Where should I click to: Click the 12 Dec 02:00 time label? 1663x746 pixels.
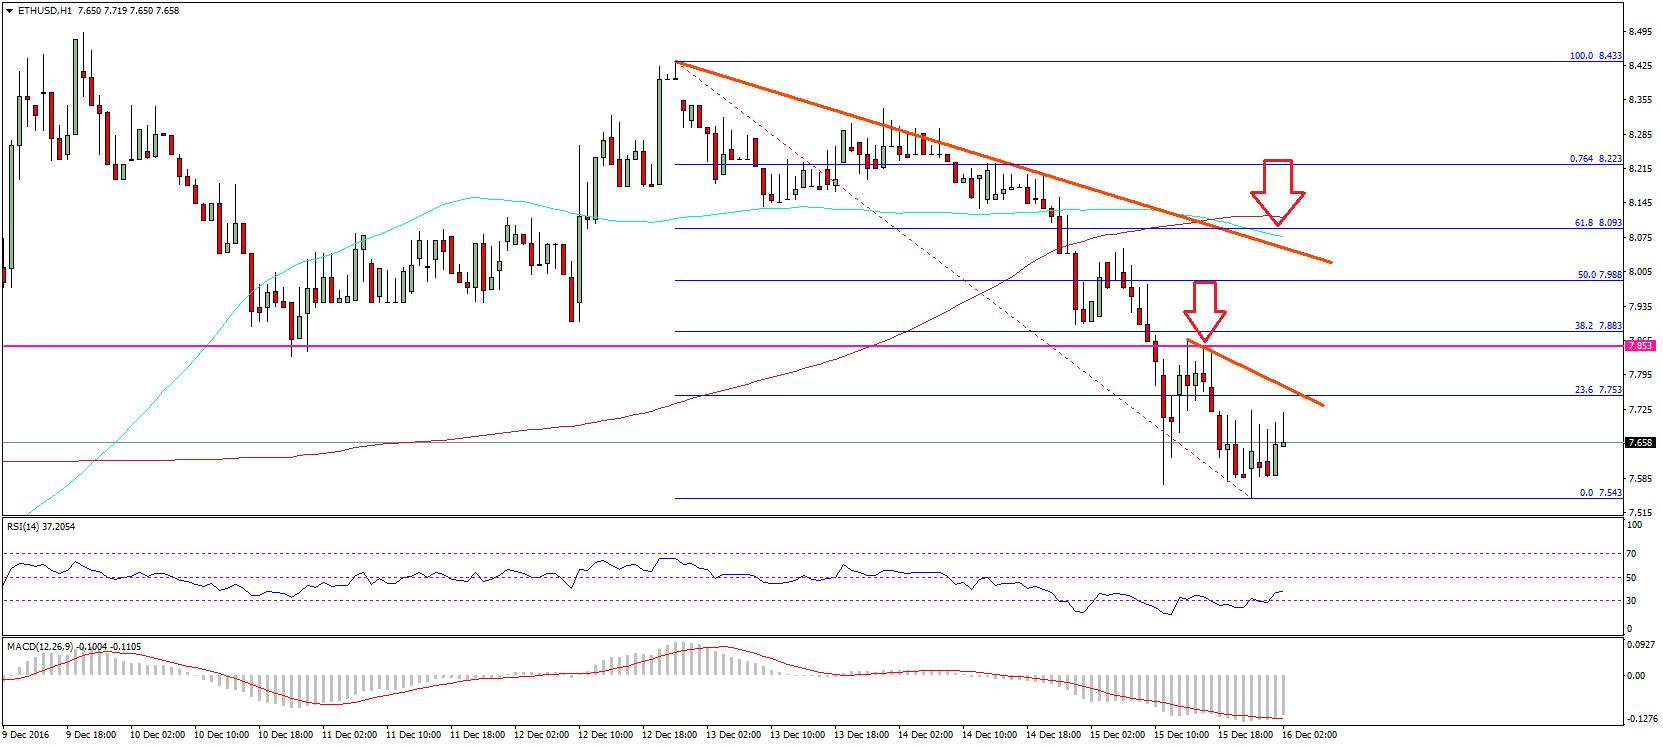pyautogui.click(x=542, y=735)
